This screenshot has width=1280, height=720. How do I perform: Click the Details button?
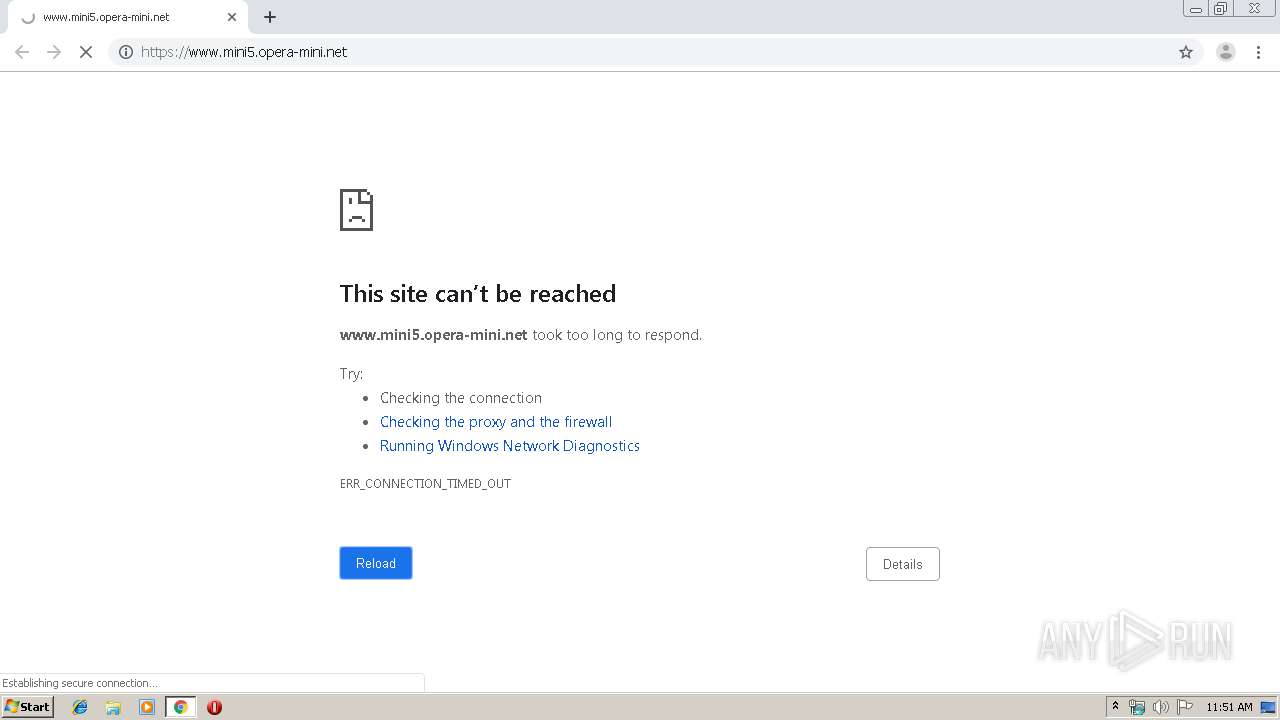[902, 564]
